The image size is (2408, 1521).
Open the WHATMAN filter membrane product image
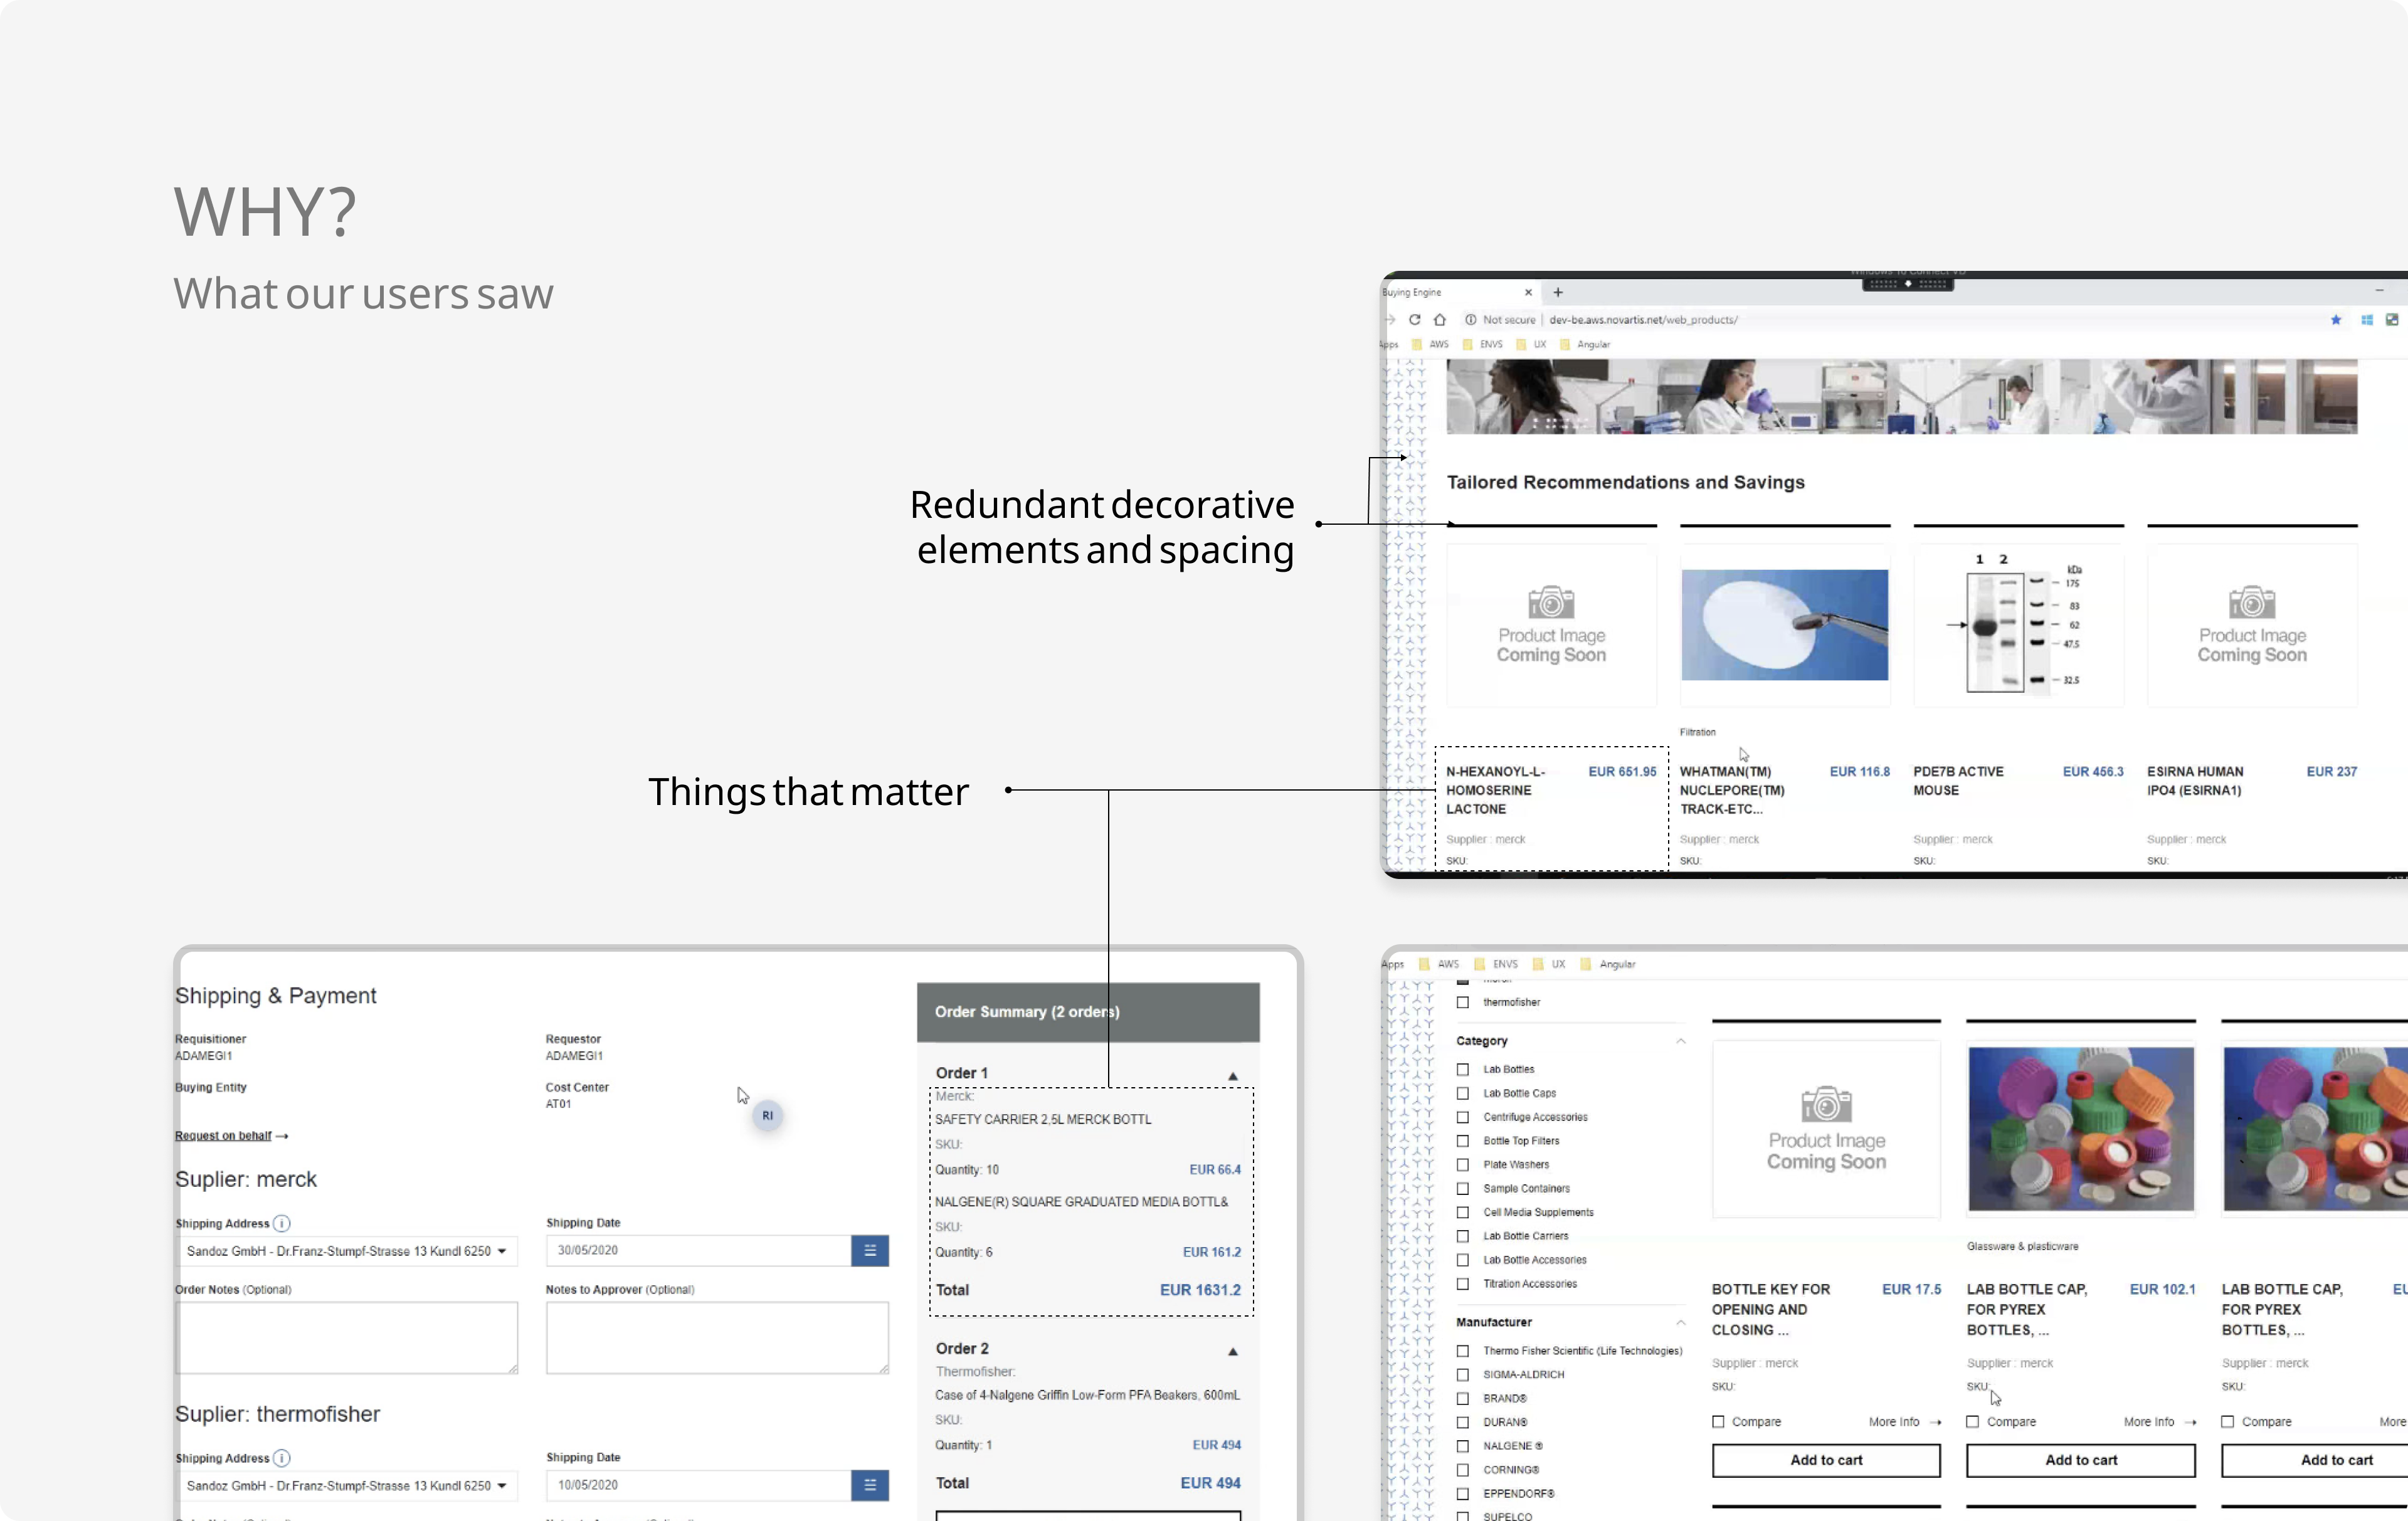pyautogui.click(x=1785, y=625)
